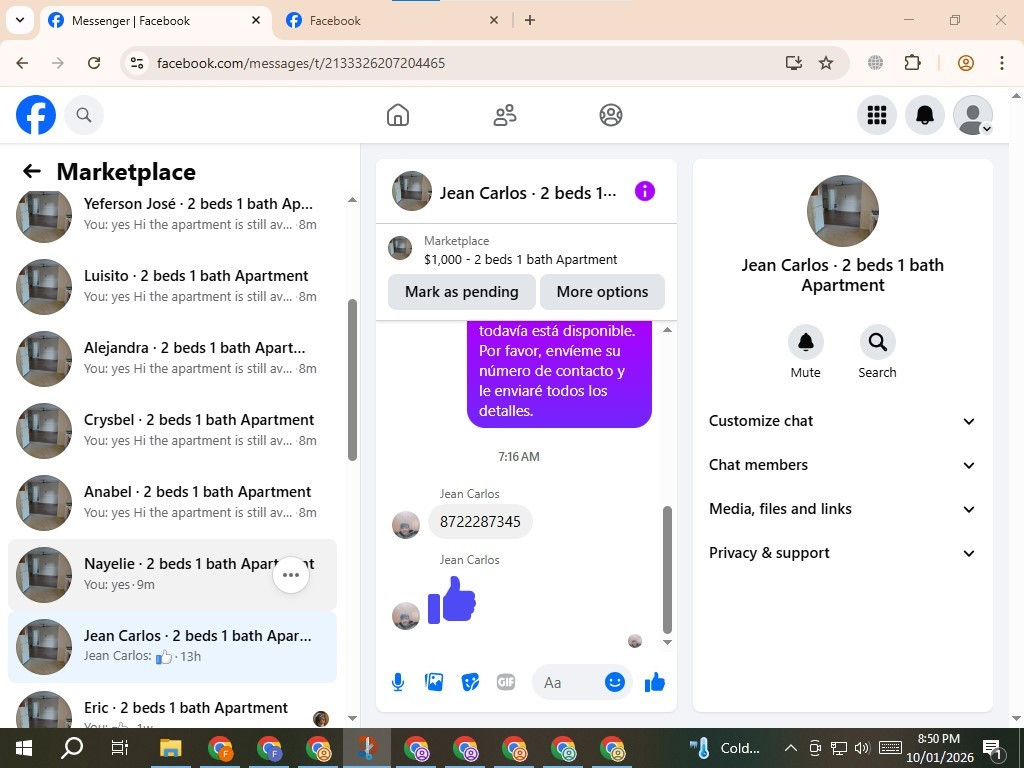The width and height of the screenshot is (1024, 768).
Task: Open the emoji picker smiley
Action: pos(615,682)
